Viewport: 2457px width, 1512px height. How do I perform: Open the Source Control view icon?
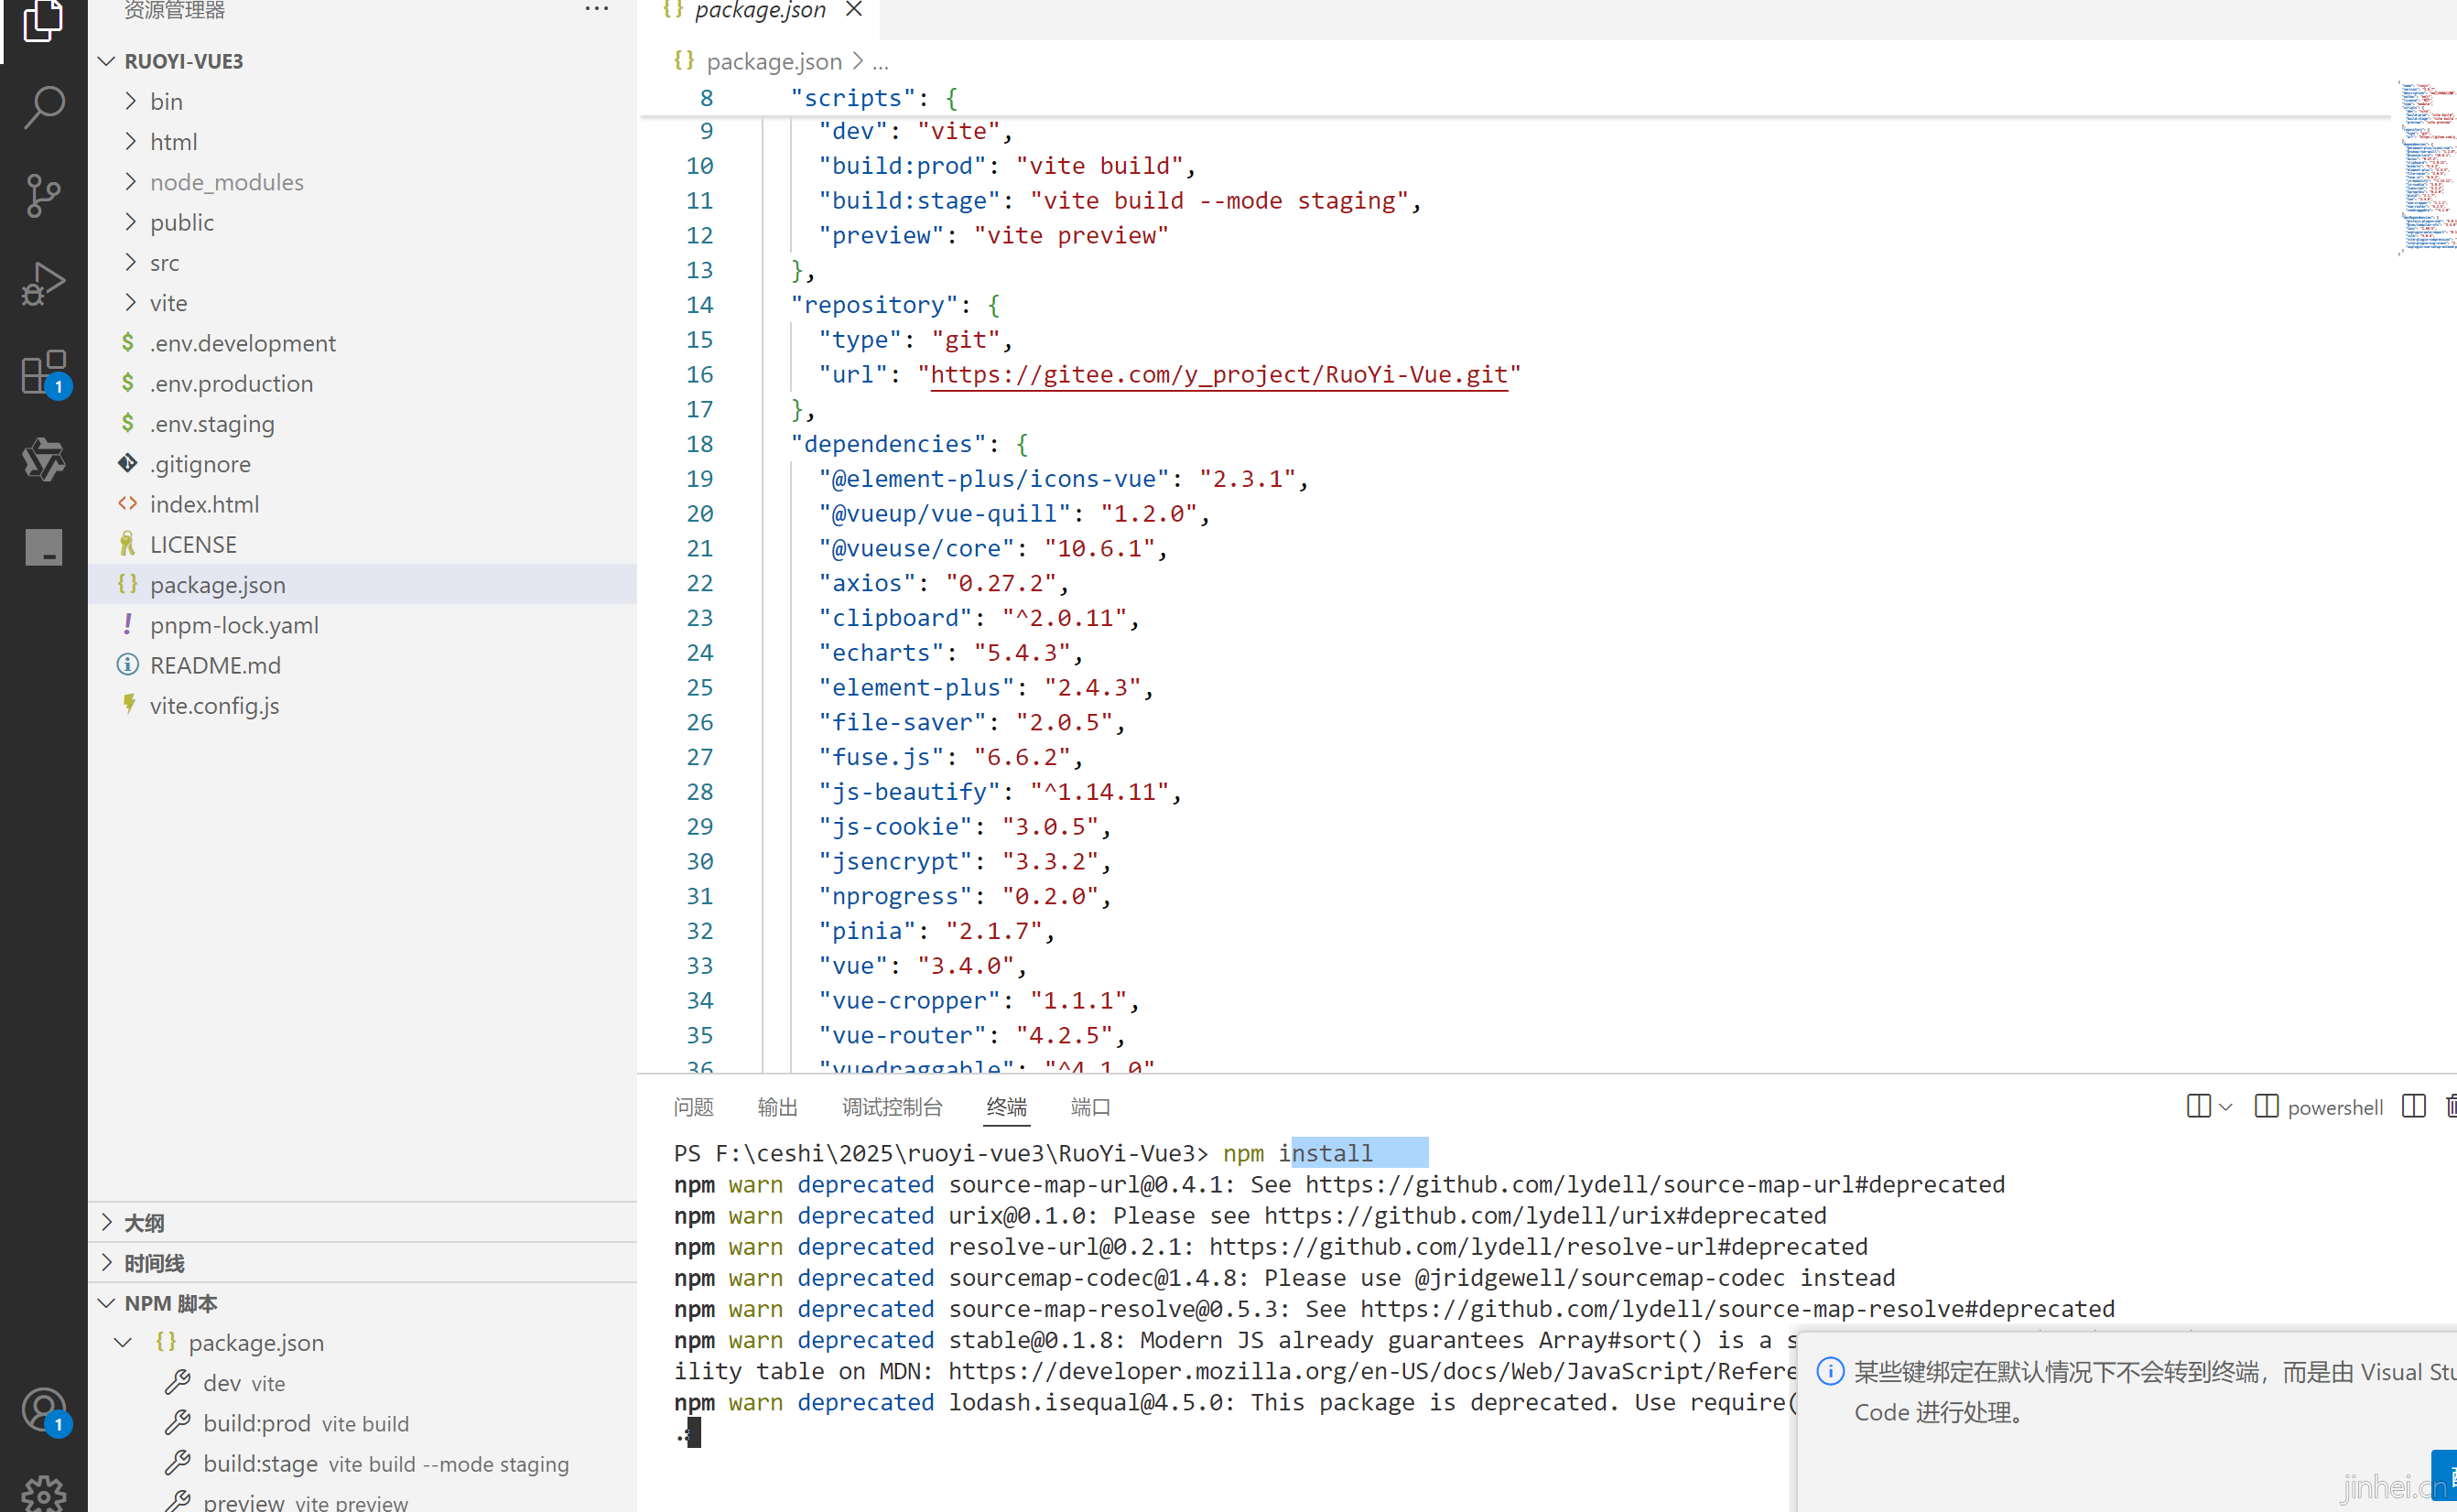tap(43, 195)
